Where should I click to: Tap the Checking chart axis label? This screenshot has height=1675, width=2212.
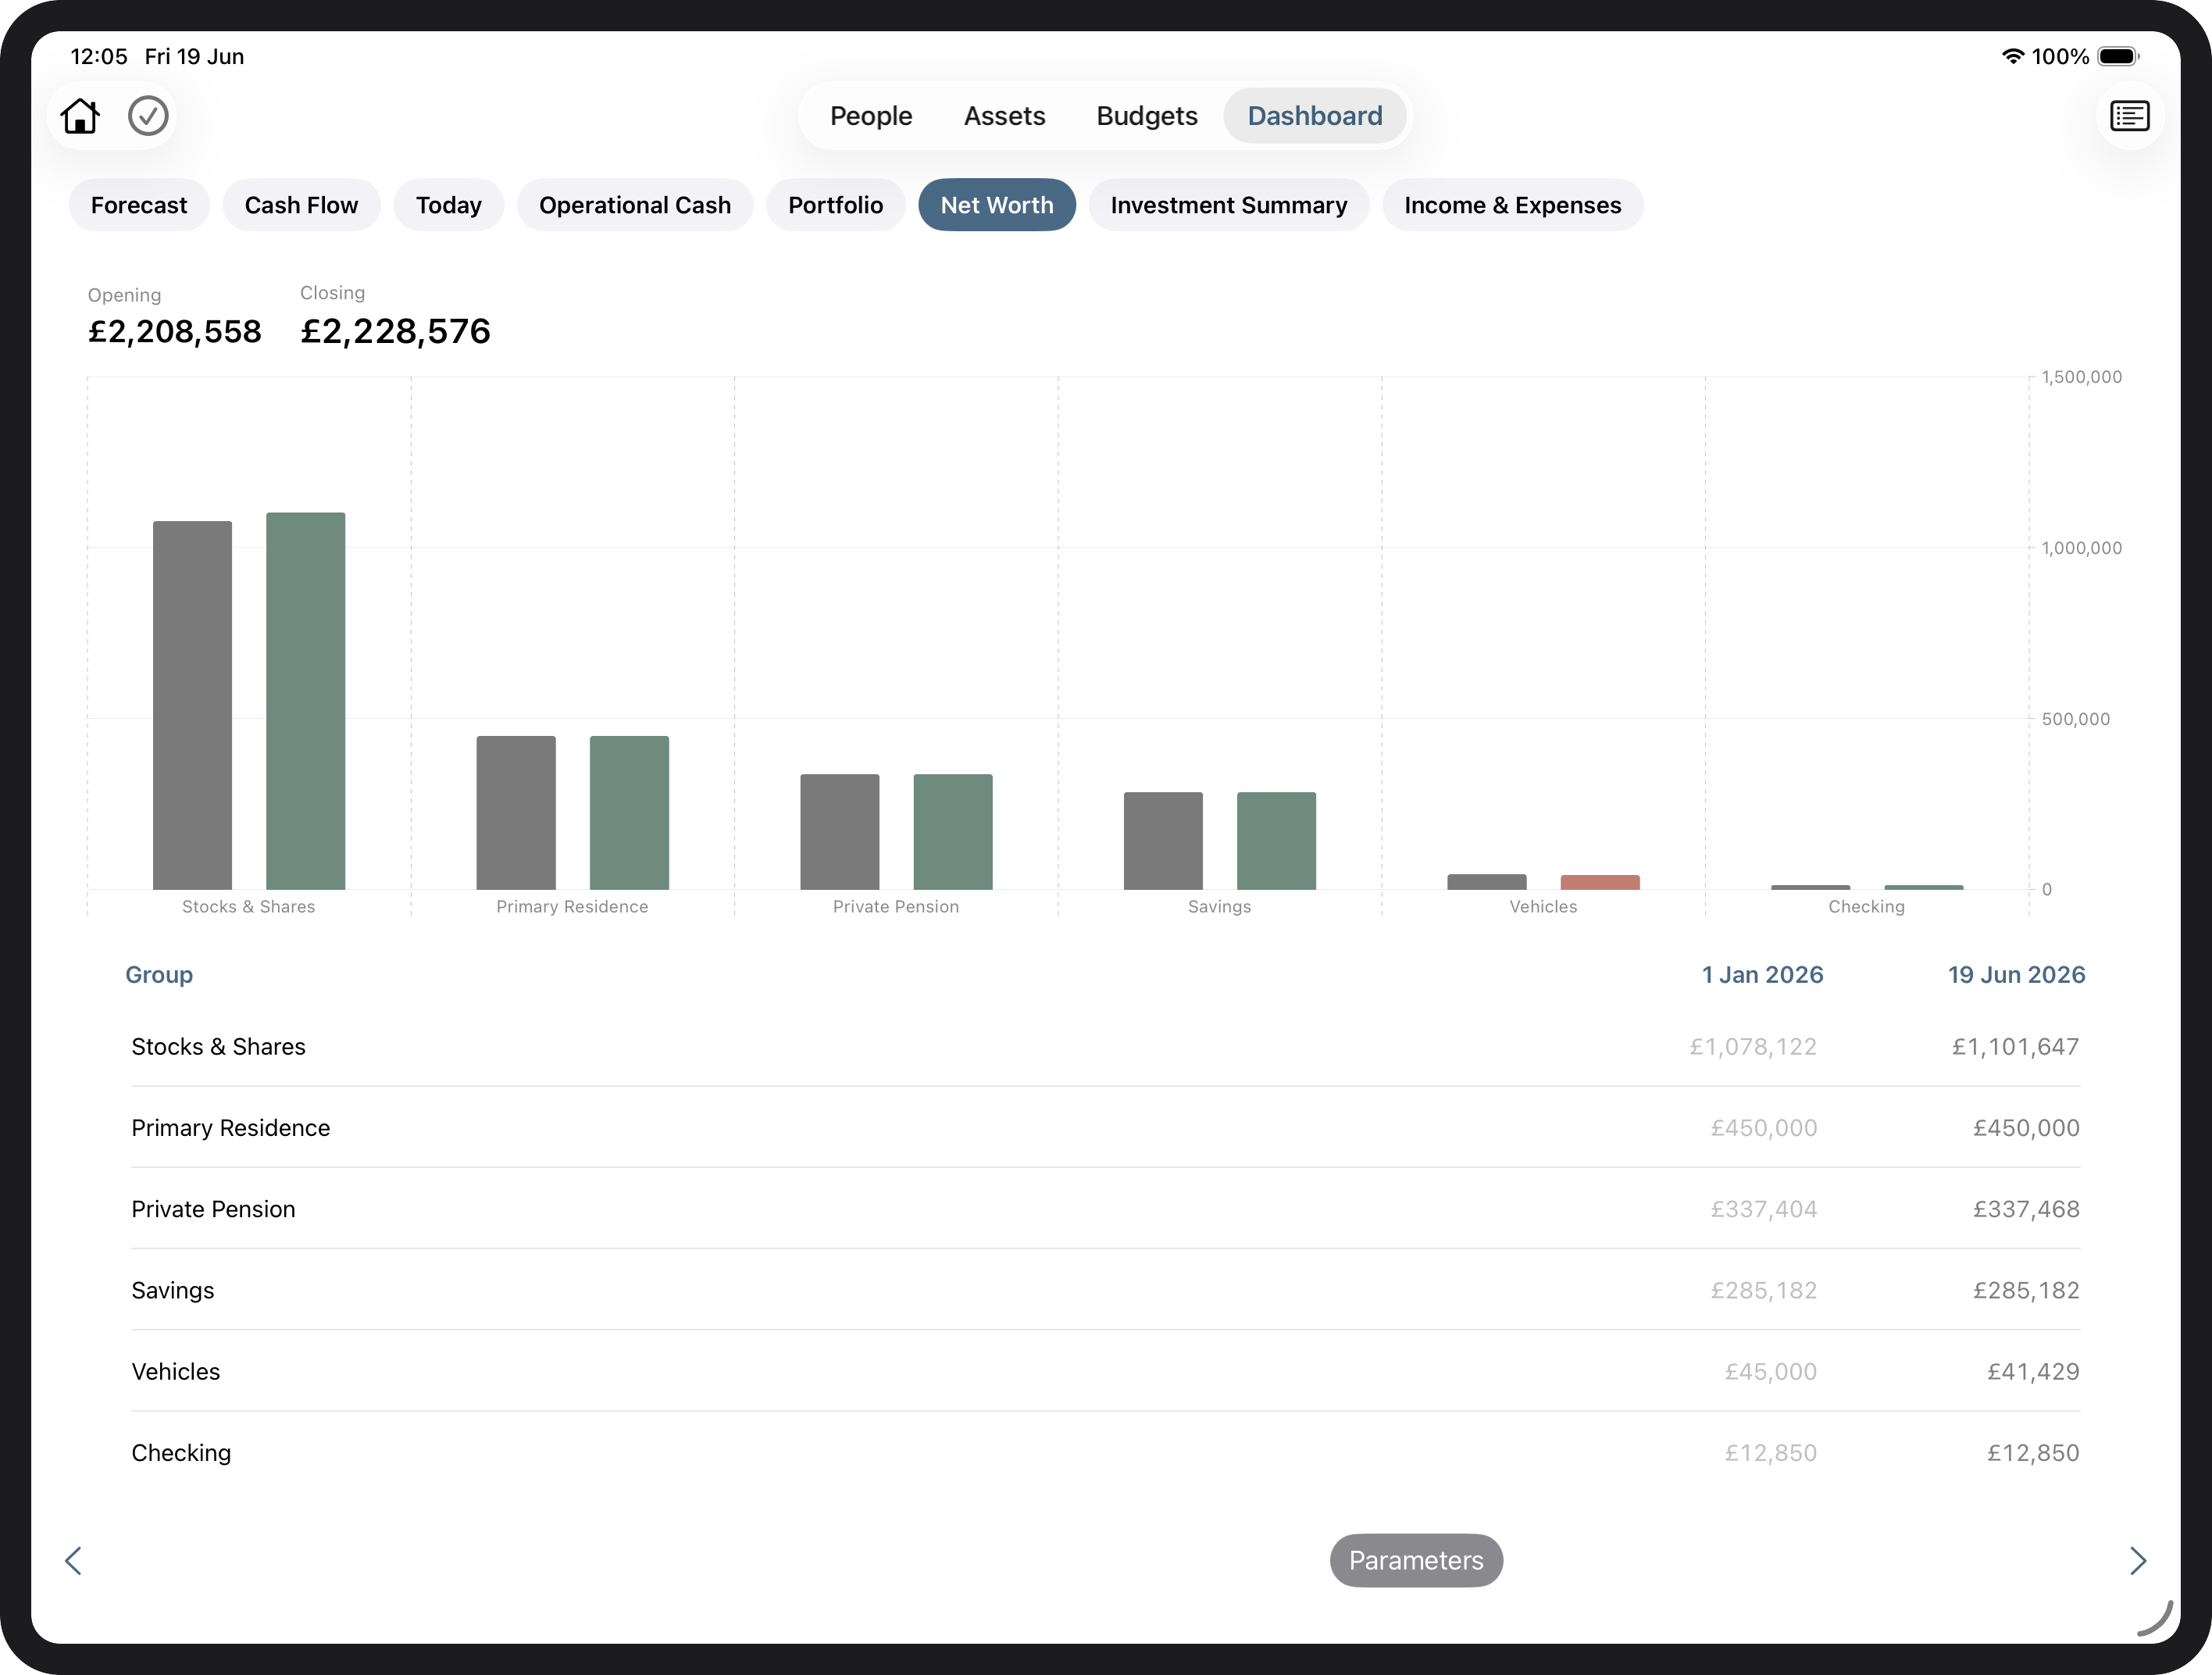point(1866,907)
